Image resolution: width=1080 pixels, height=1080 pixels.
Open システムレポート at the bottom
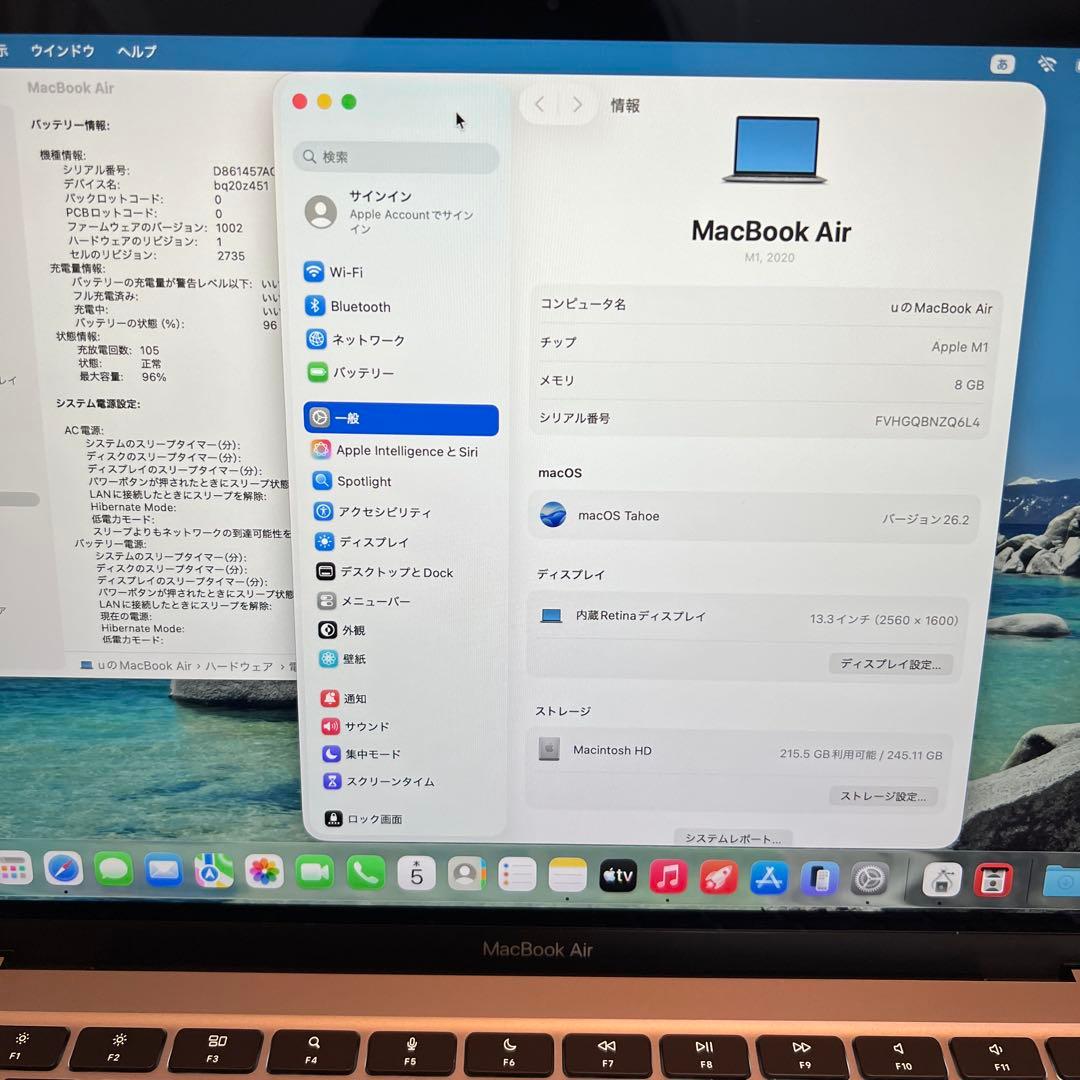point(734,838)
